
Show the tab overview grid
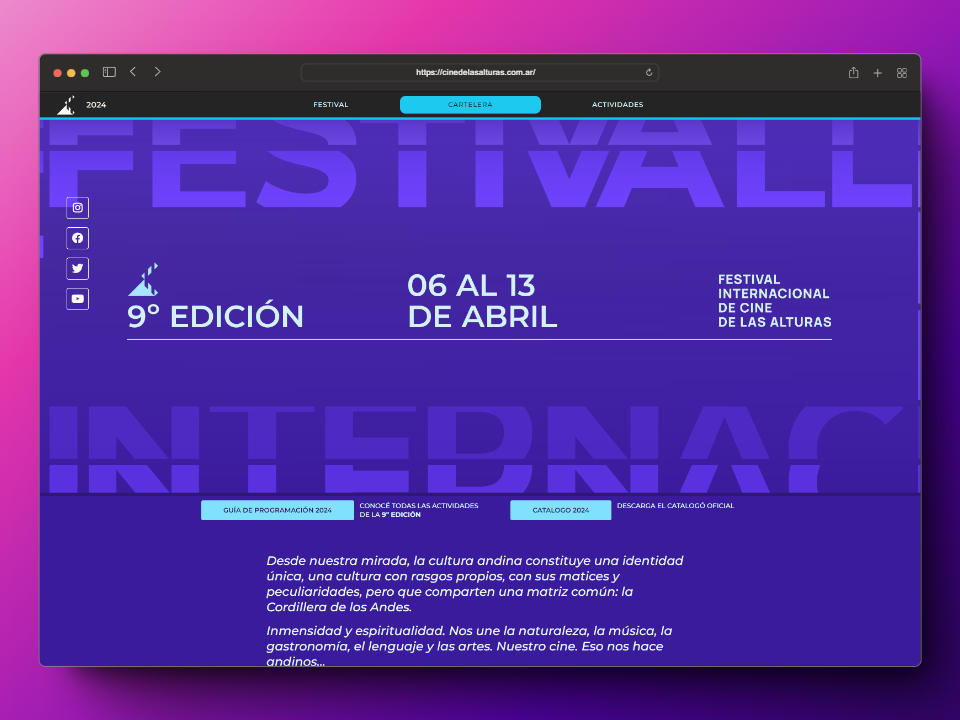click(x=901, y=73)
